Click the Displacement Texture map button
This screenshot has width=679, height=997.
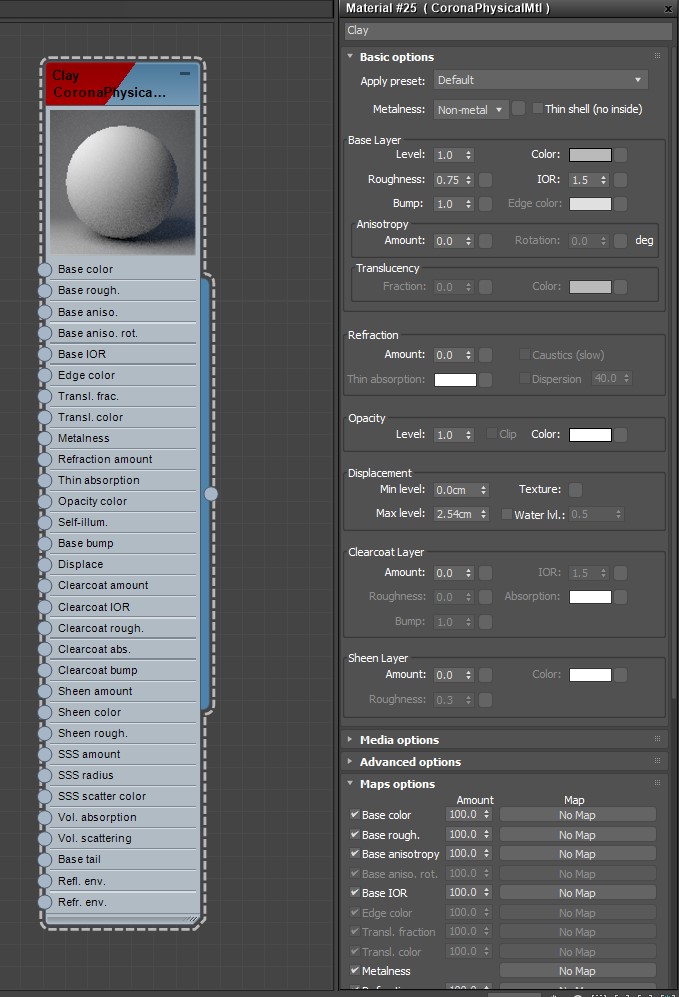coord(575,490)
